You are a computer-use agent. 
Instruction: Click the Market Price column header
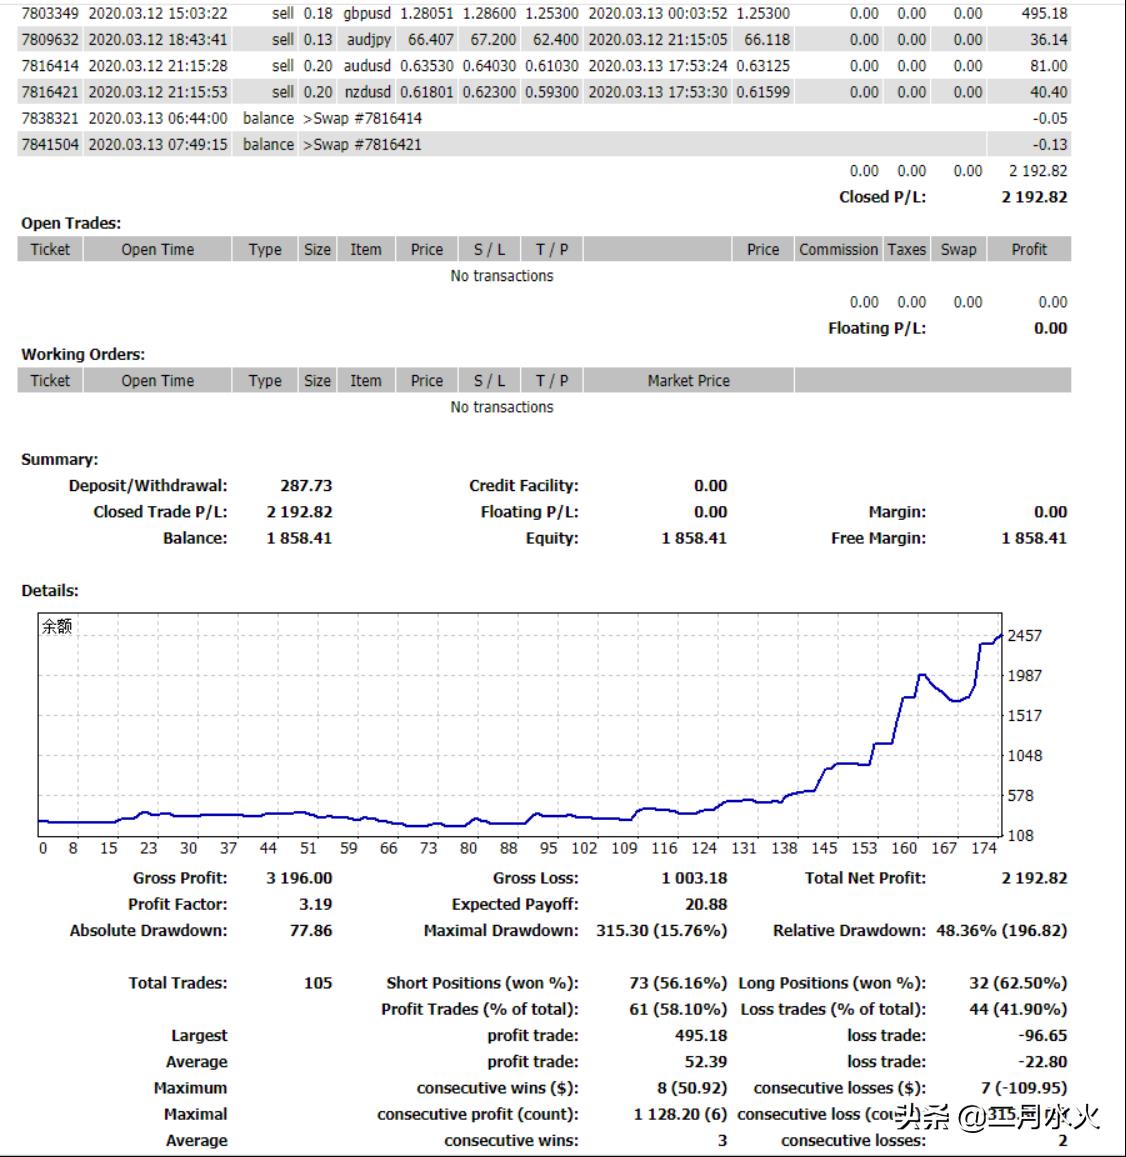tap(688, 380)
